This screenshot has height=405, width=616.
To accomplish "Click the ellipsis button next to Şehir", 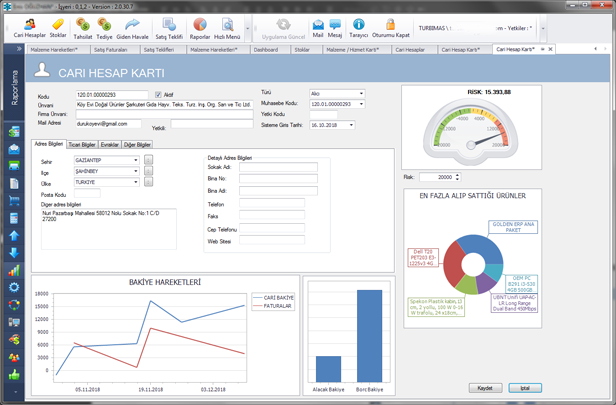I will click(148, 160).
